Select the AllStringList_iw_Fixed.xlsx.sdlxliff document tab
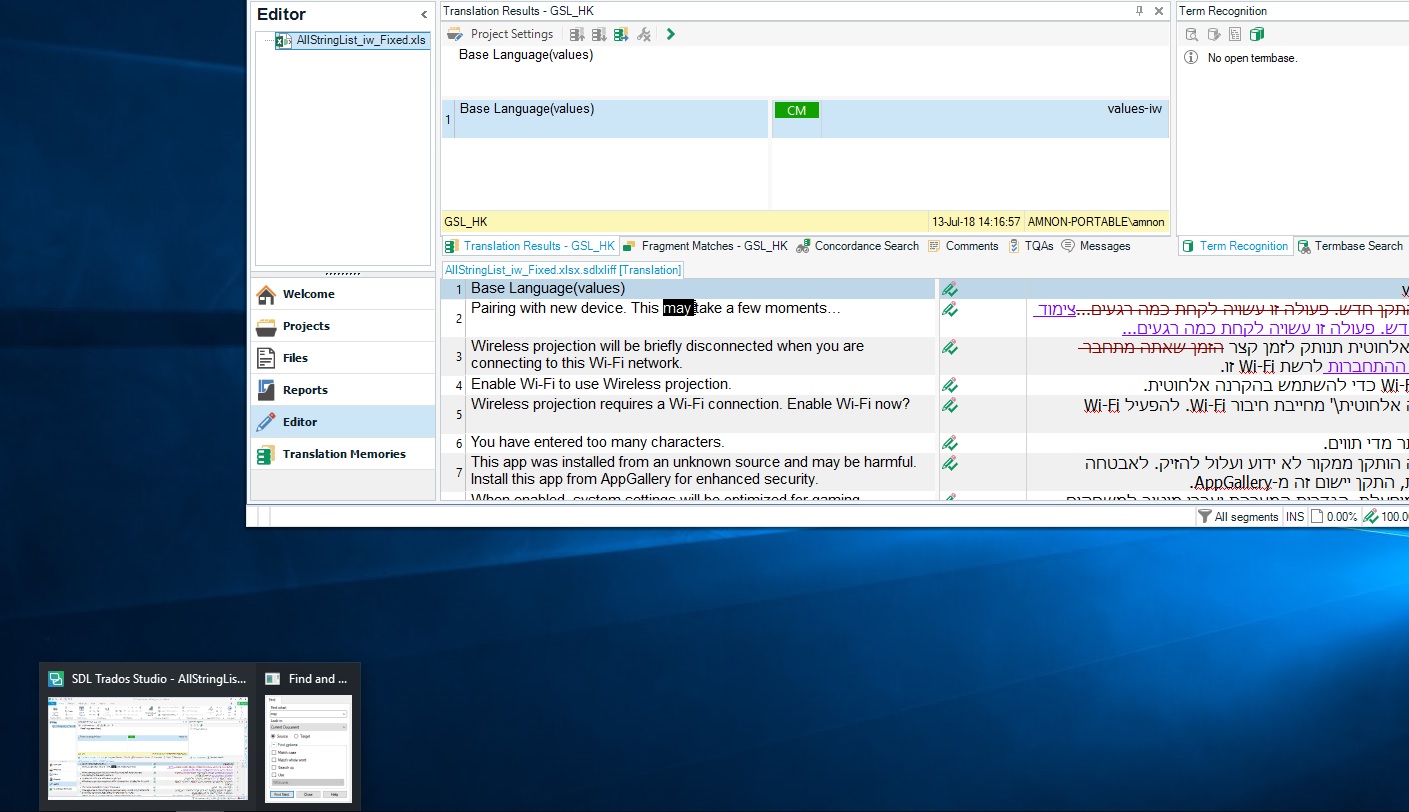 (563, 270)
